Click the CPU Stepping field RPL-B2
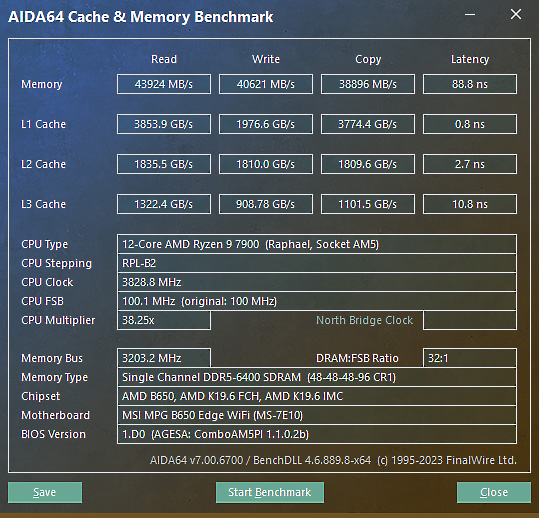 click(317, 263)
